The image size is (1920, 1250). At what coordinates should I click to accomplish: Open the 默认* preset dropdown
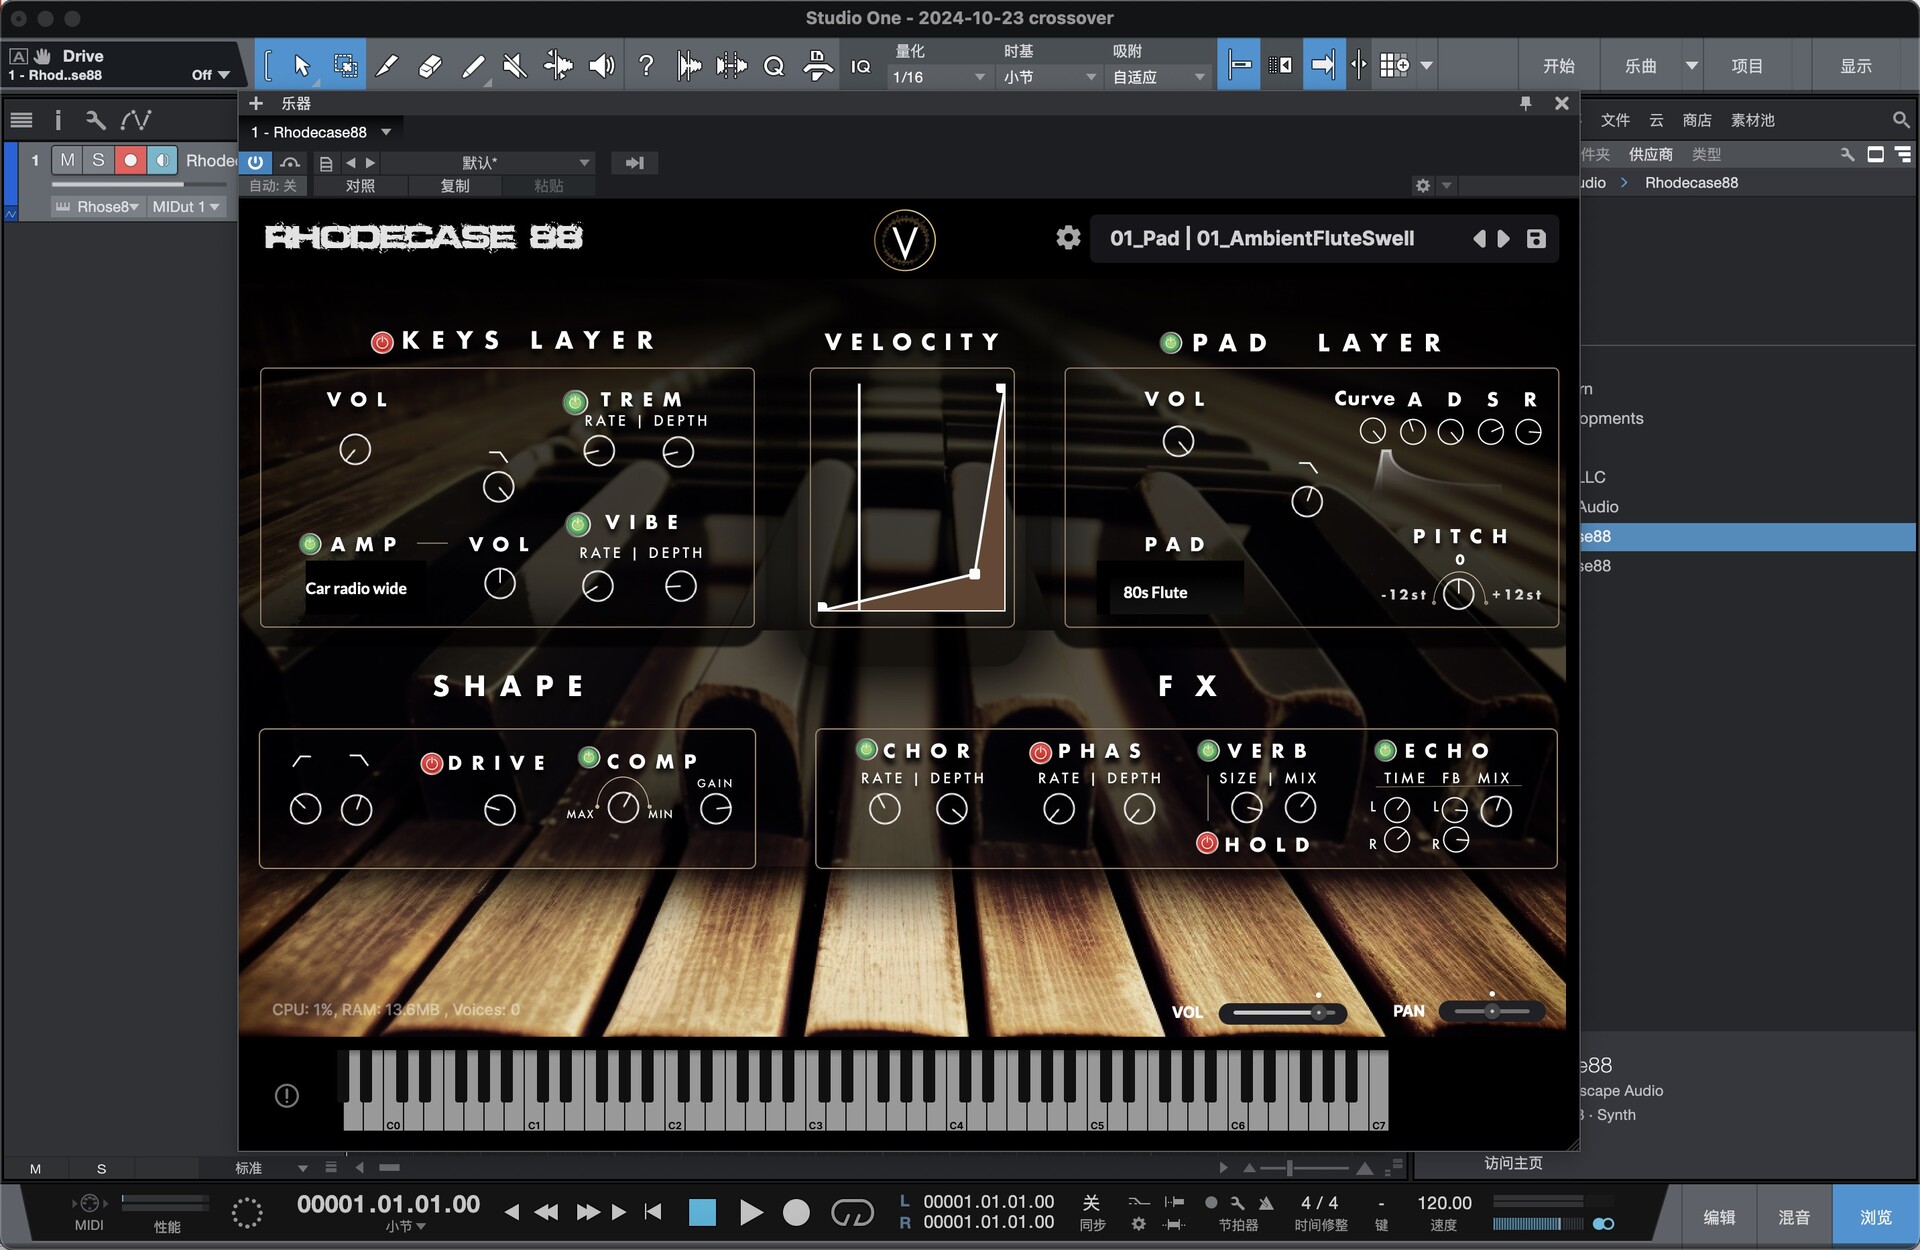pos(488,162)
